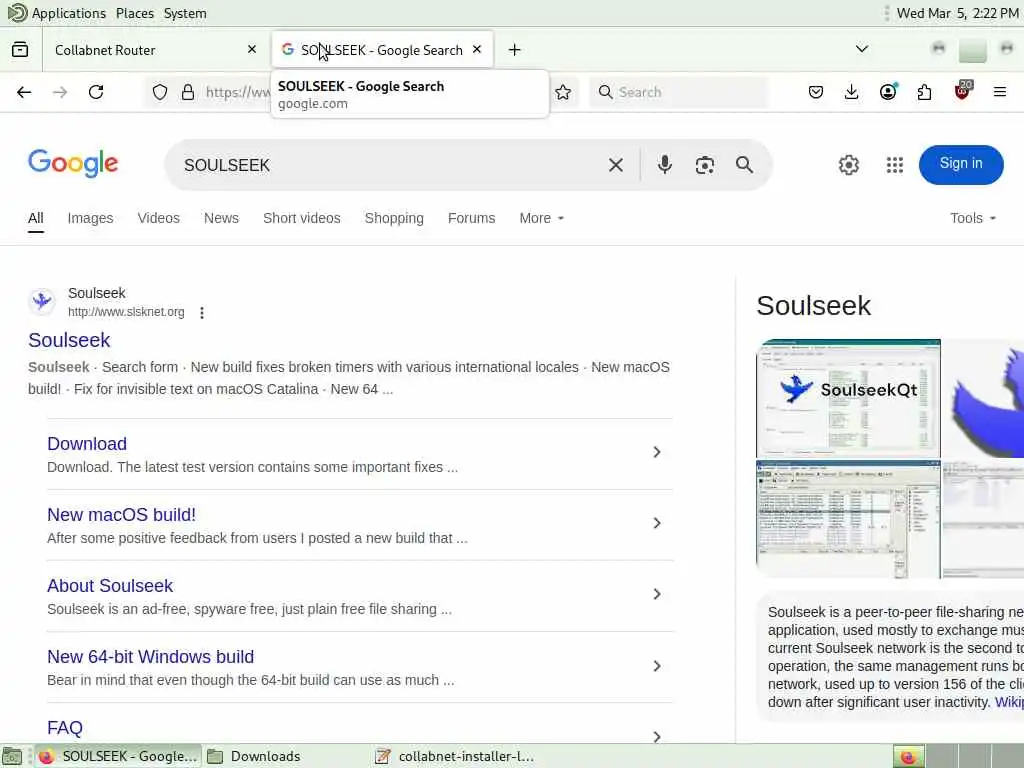Viewport: 1024px width, 768px height.
Task: Go to Google homepage via logo
Action: (73, 163)
